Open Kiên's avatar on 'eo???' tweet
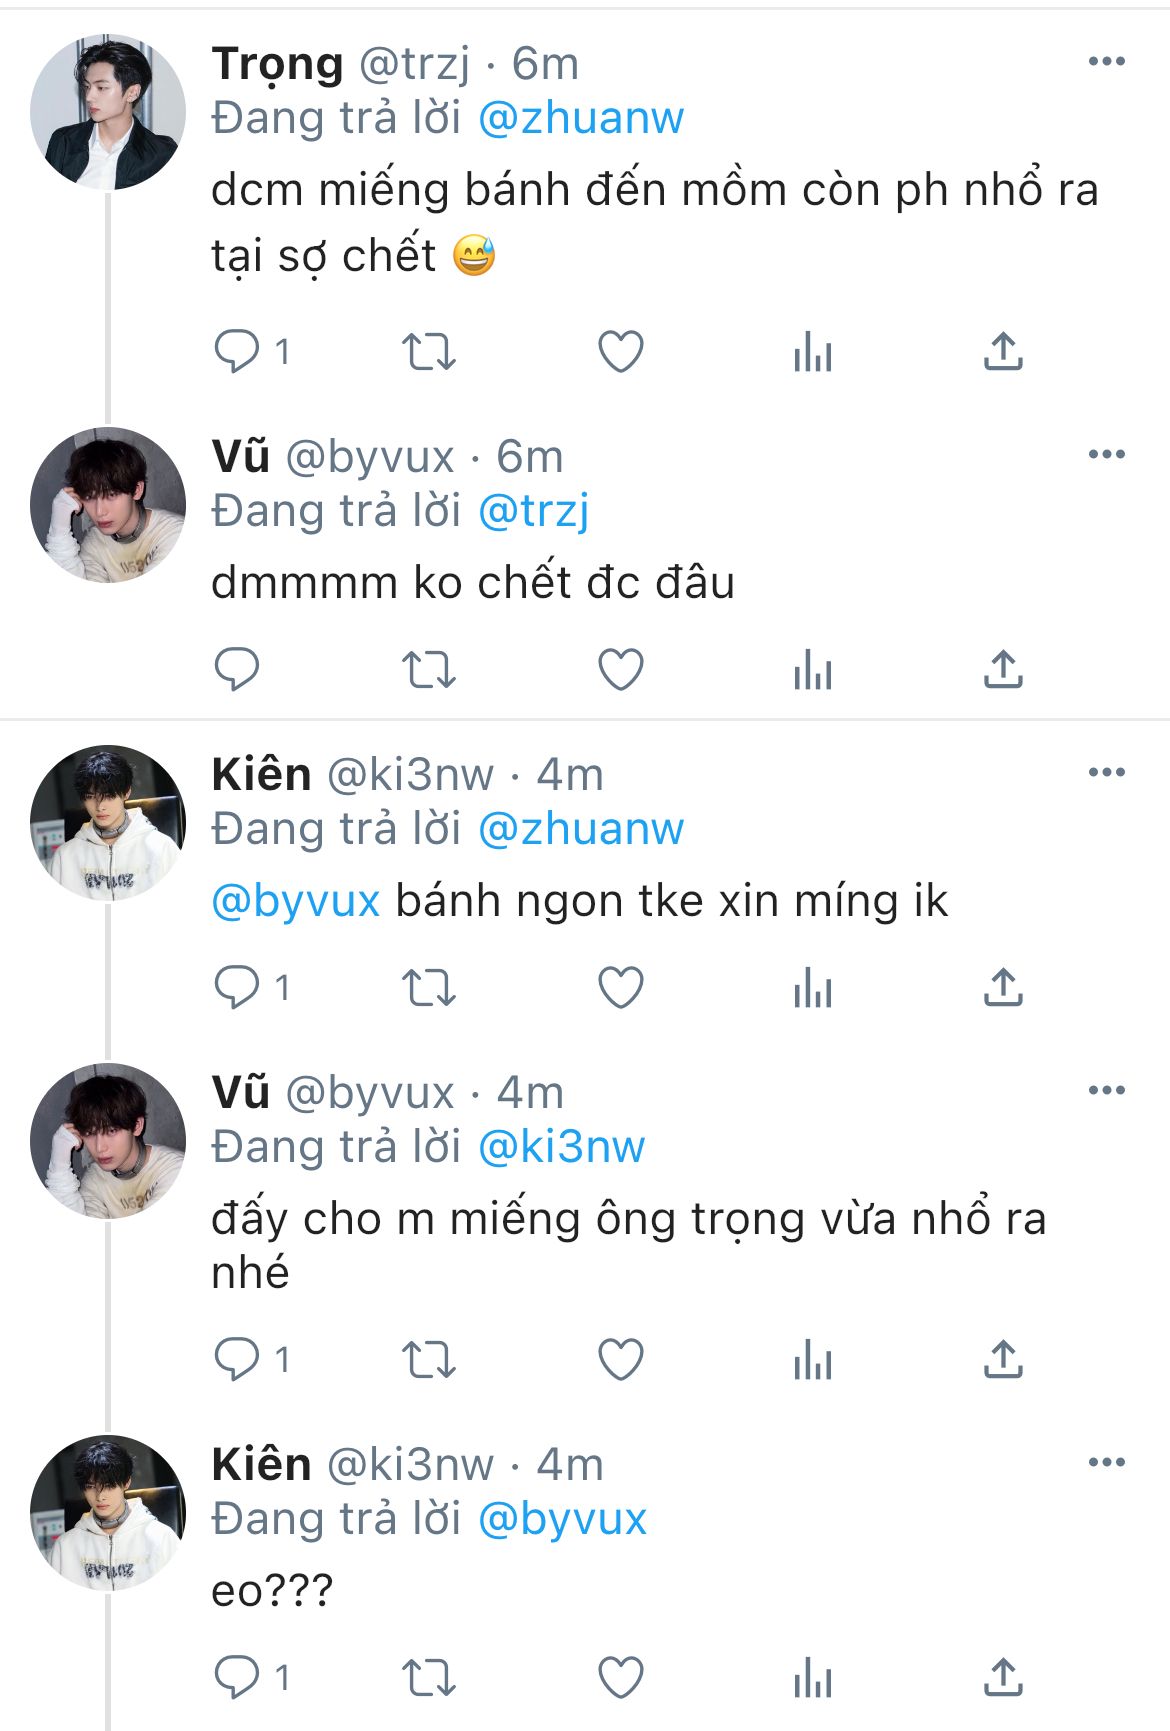 coord(108,1513)
